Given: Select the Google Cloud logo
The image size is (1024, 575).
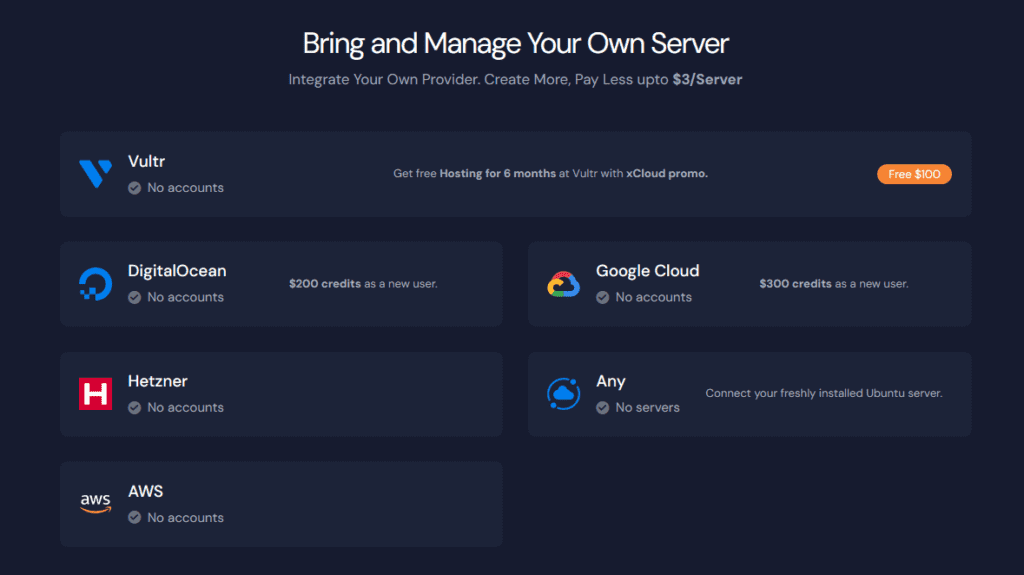Looking at the screenshot, I should point(563,284).
